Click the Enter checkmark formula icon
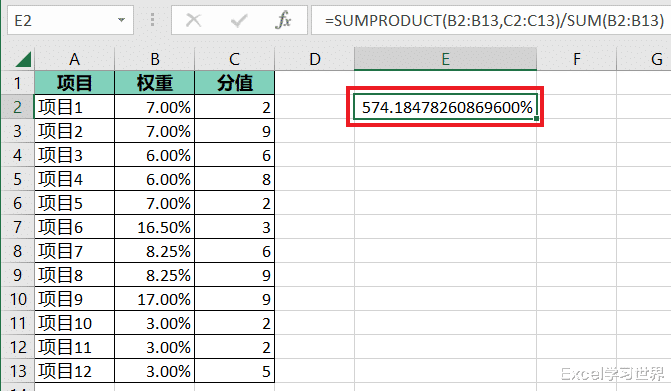Viewport: 671px width, 391px height. click(x=239, y=20)
